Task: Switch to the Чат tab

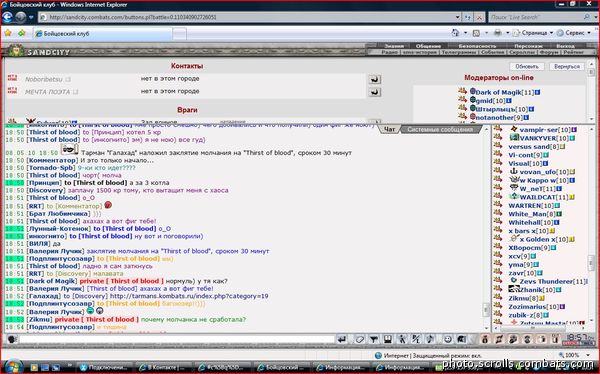Action: pos(389,129)
